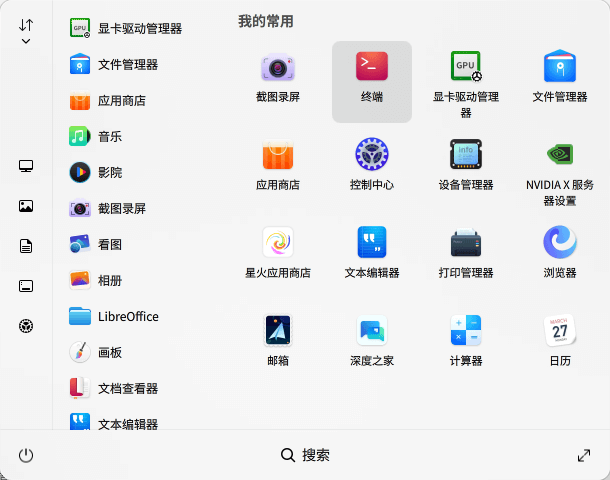Open 浏览器 app

[x=560, y=253]
